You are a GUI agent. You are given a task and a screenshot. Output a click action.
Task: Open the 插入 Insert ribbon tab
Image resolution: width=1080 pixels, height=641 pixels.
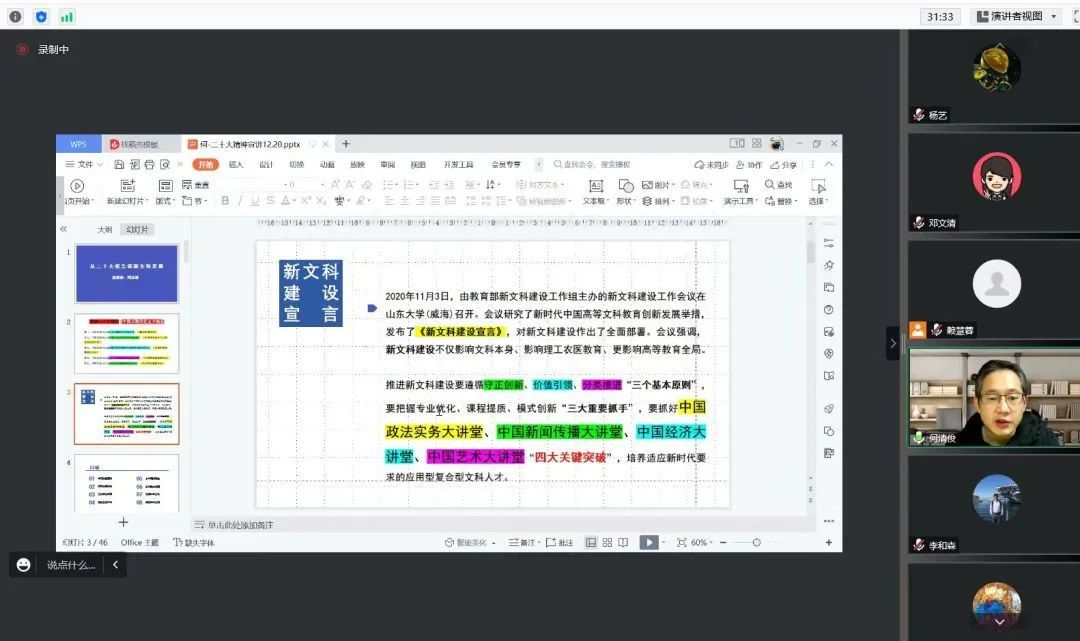tap(236, 164)
